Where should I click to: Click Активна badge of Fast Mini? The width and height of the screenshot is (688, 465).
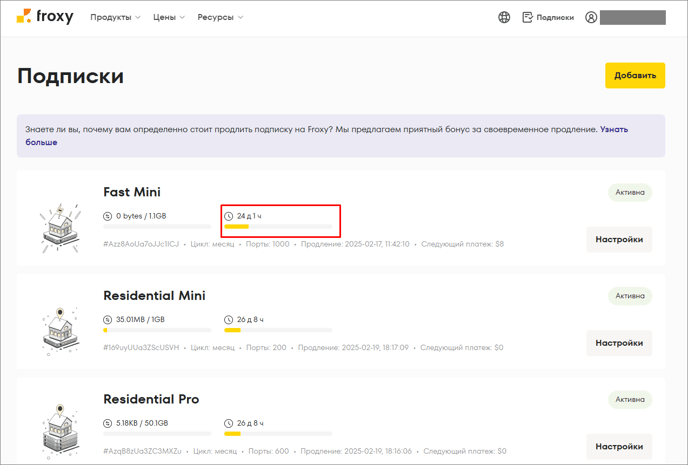tap(630, 193)
